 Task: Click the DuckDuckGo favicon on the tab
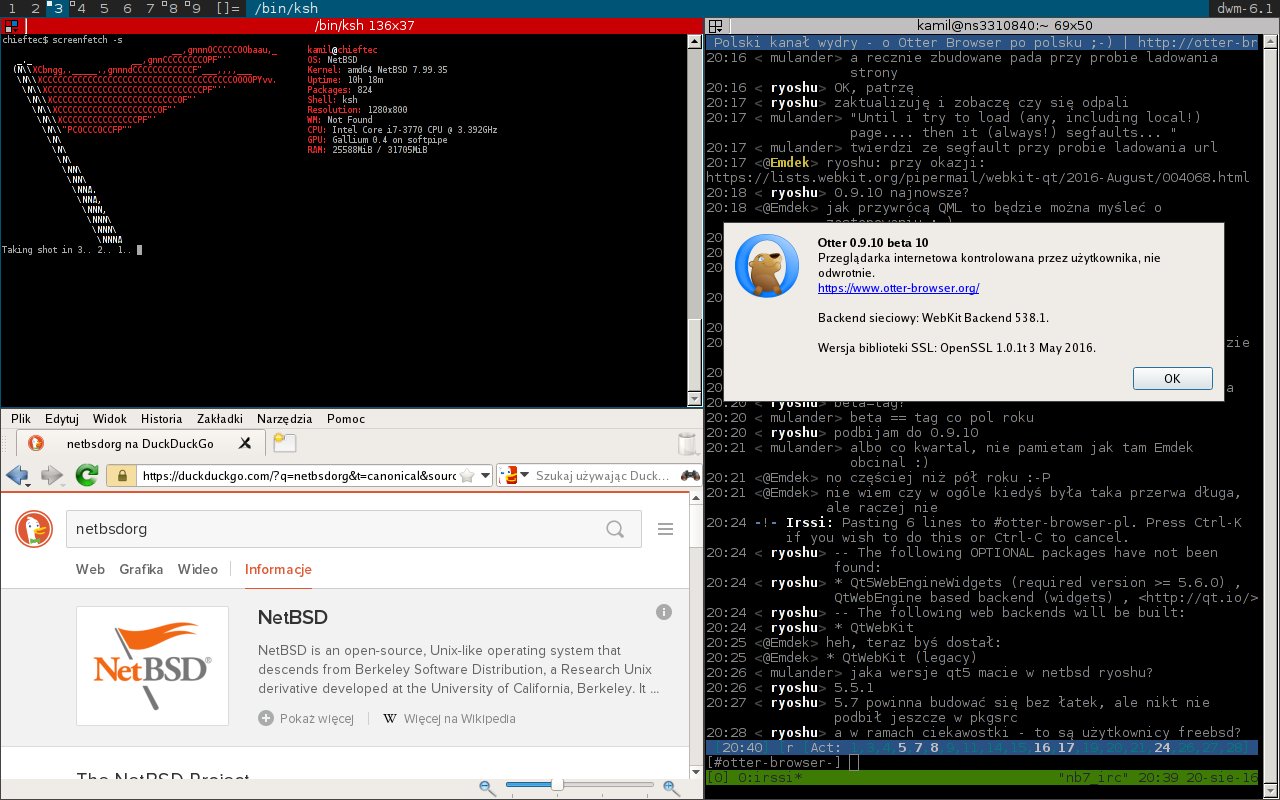click(35, 443)
